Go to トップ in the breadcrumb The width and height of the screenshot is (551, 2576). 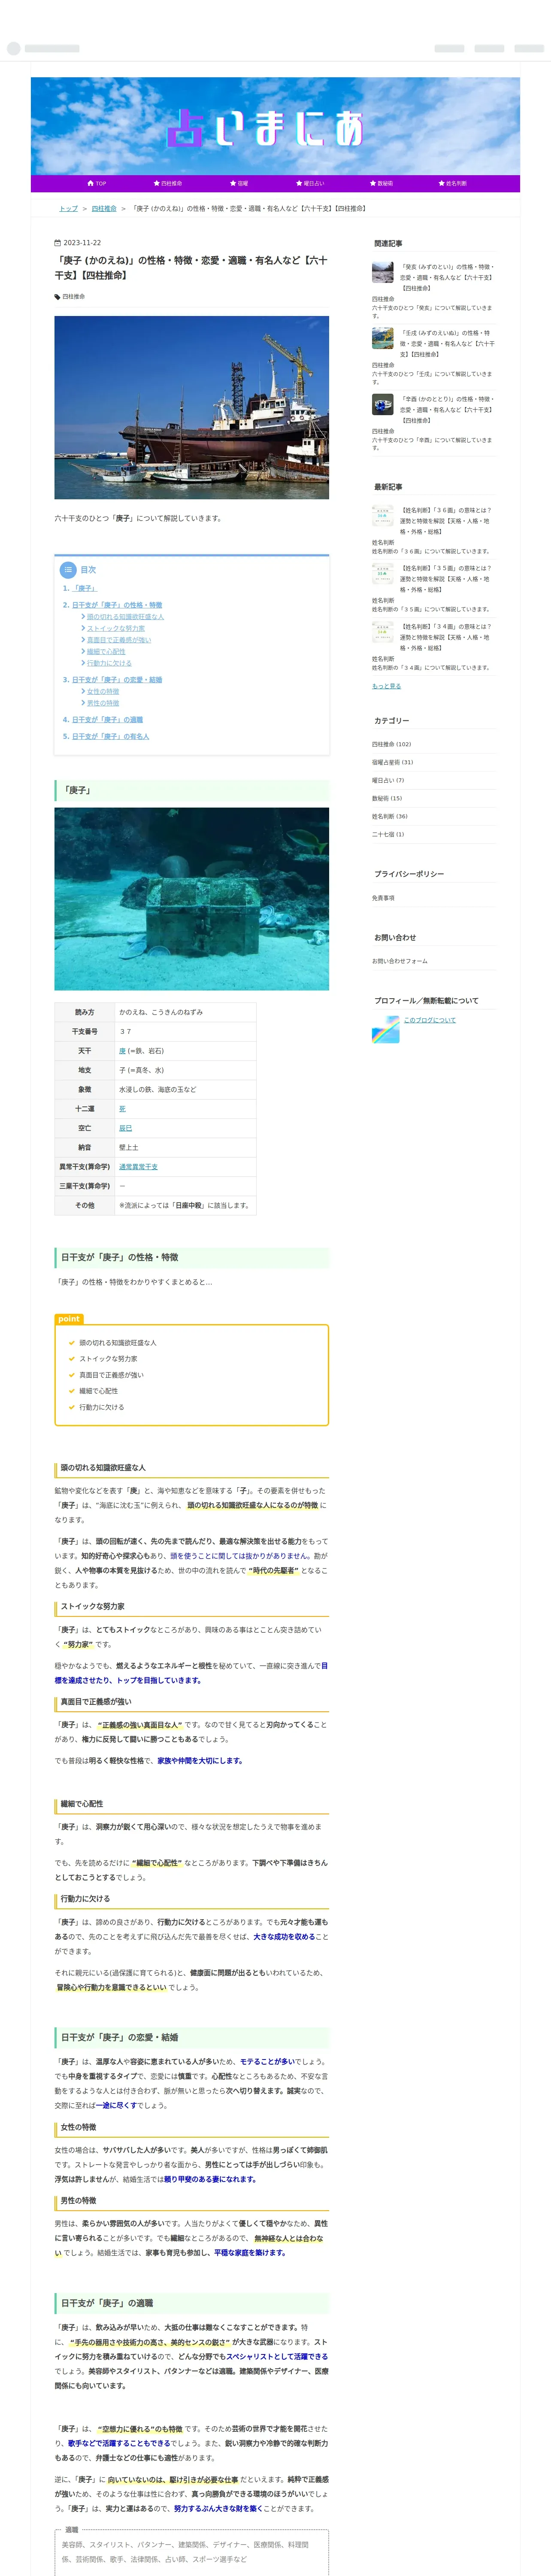(68, 209)
